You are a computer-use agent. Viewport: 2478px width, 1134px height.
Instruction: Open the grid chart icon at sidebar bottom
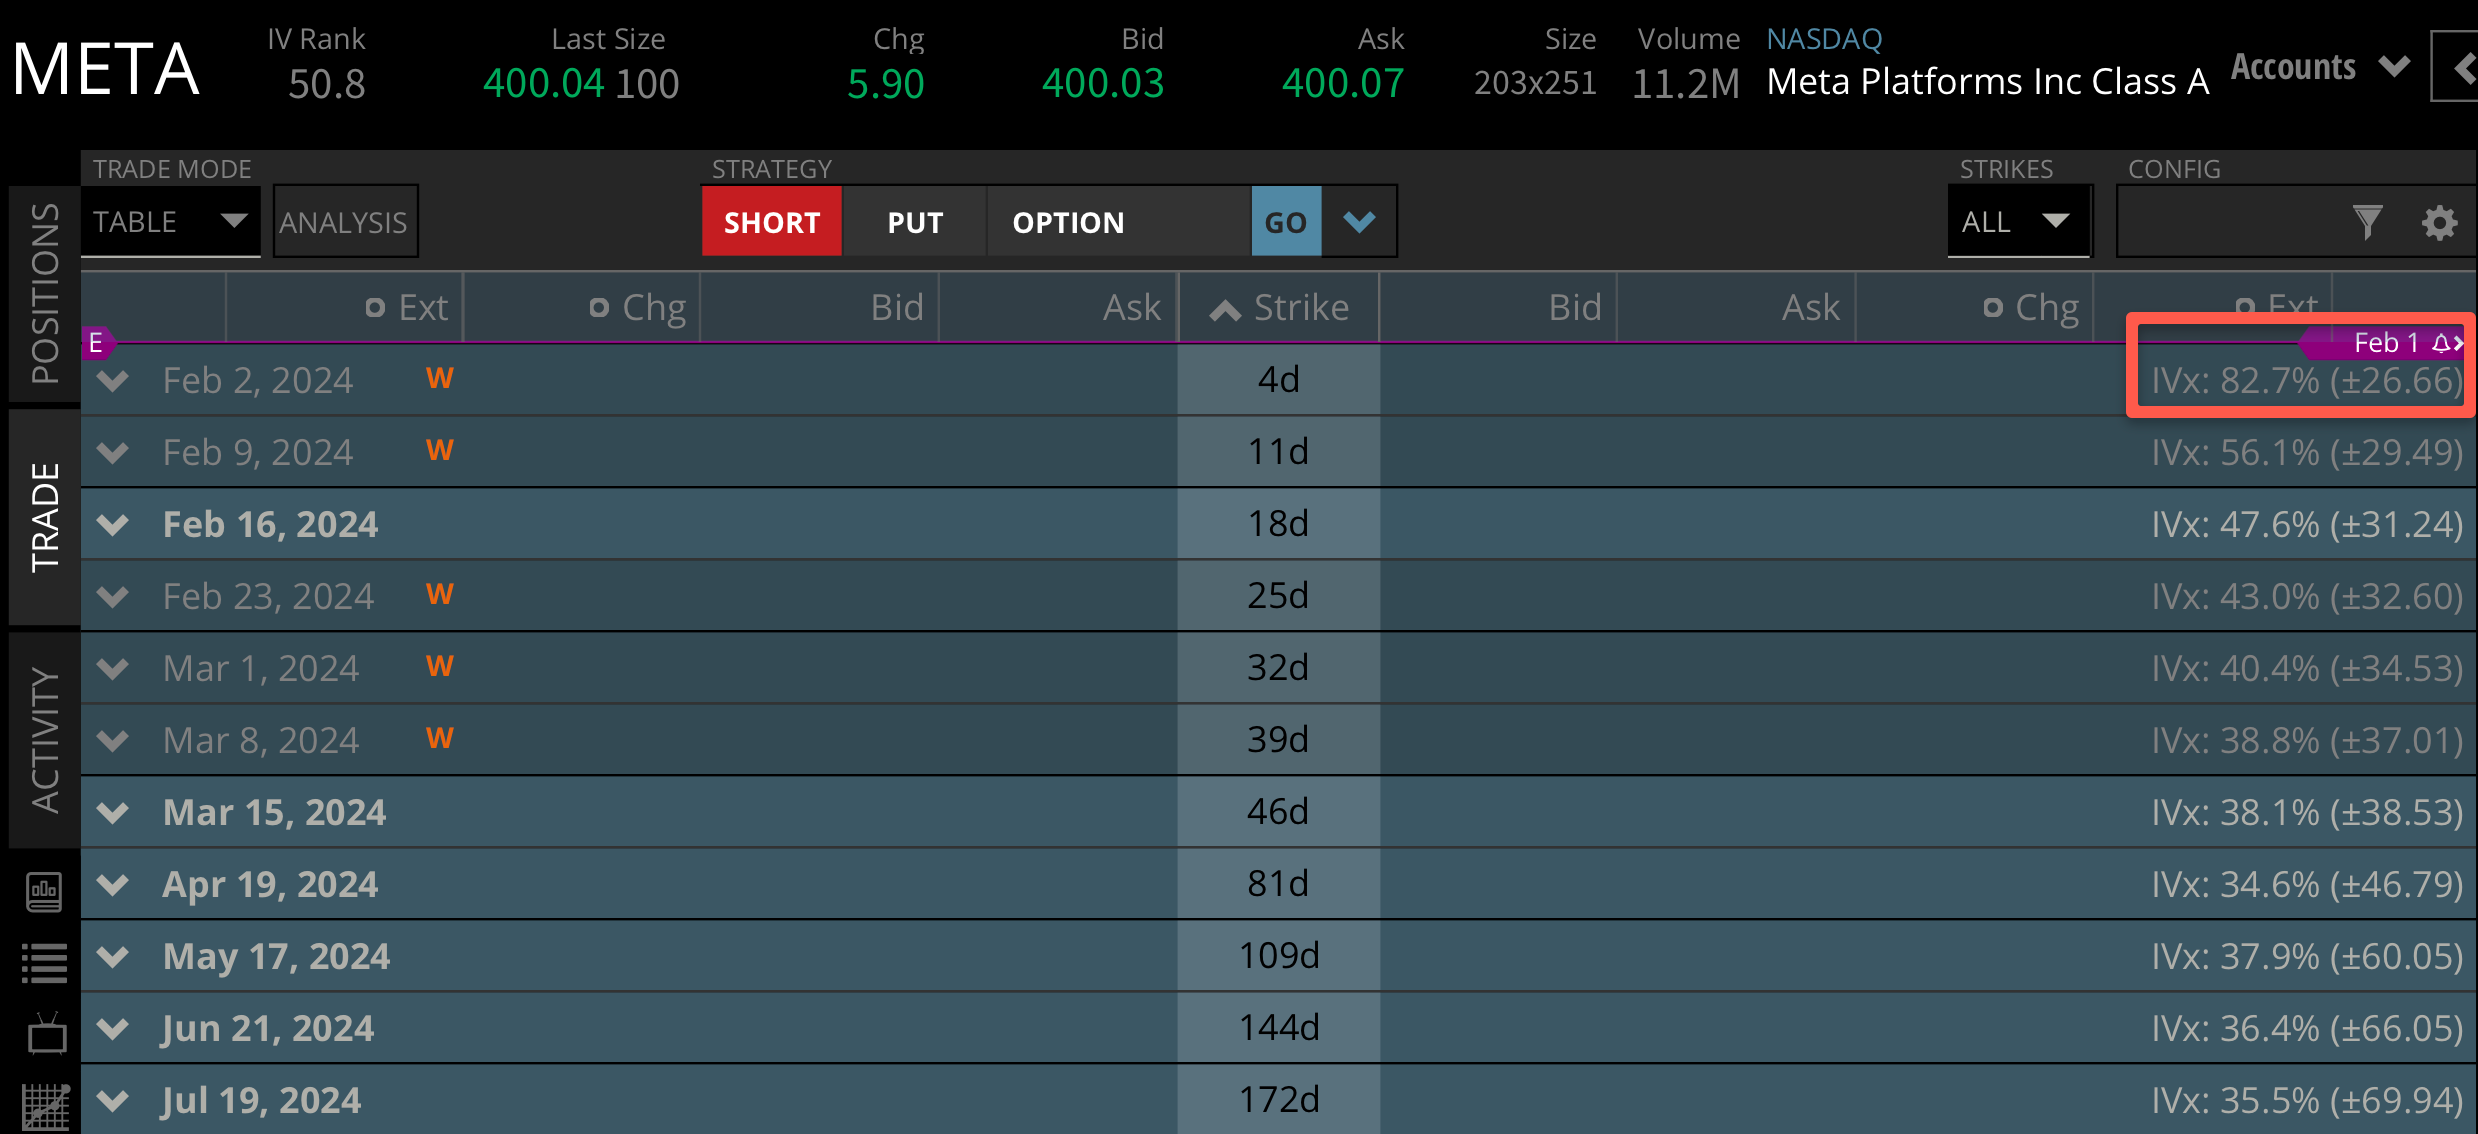click(x=46, y=1108)
